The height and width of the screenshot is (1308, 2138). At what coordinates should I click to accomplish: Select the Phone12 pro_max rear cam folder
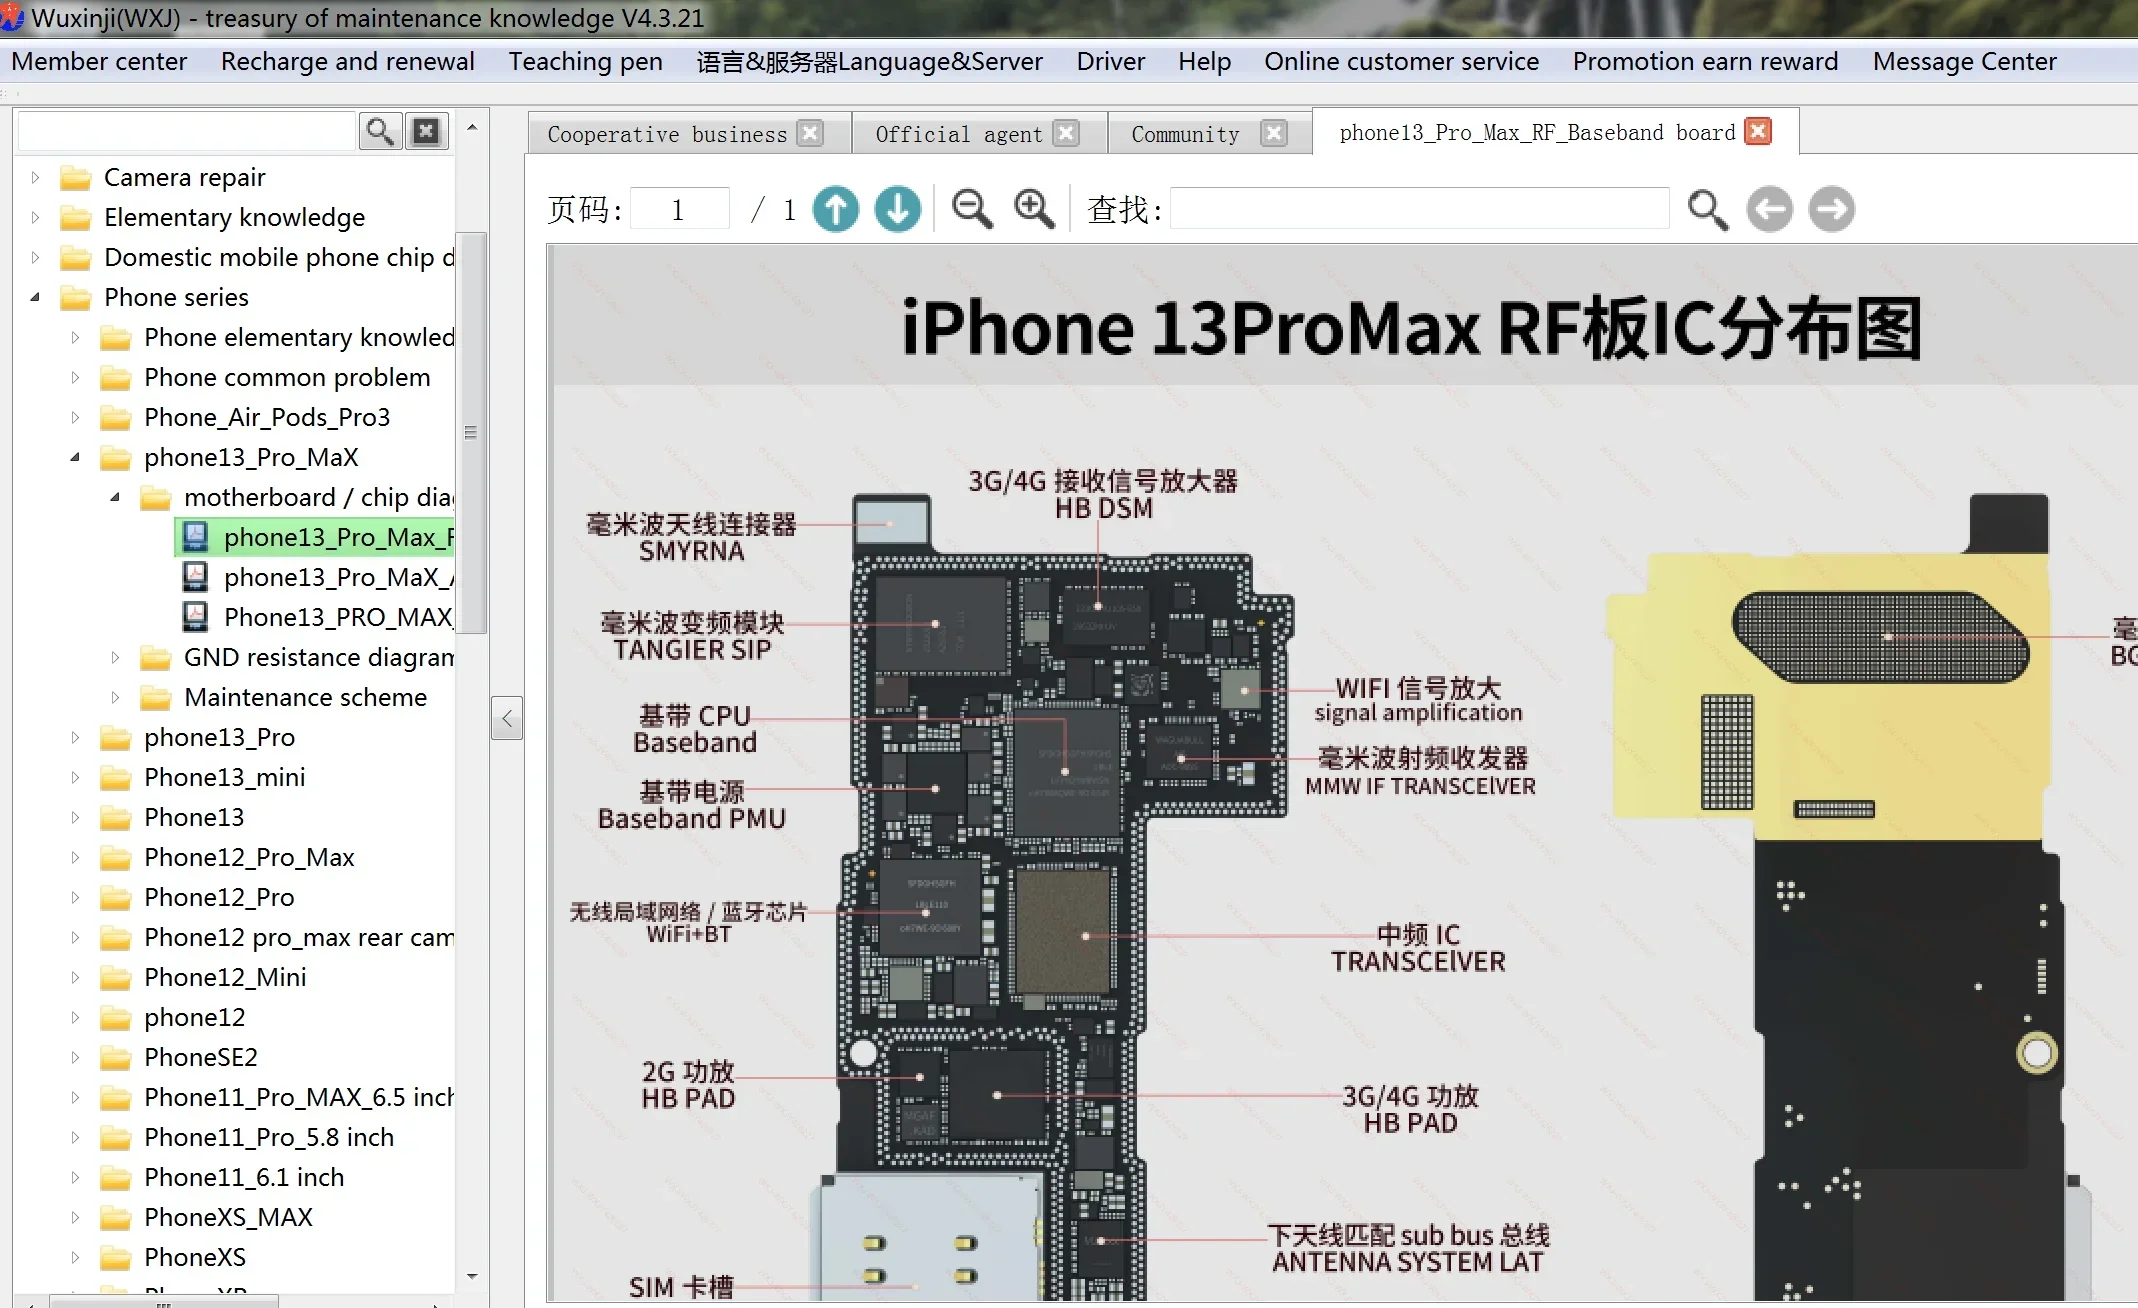(298, 937)
